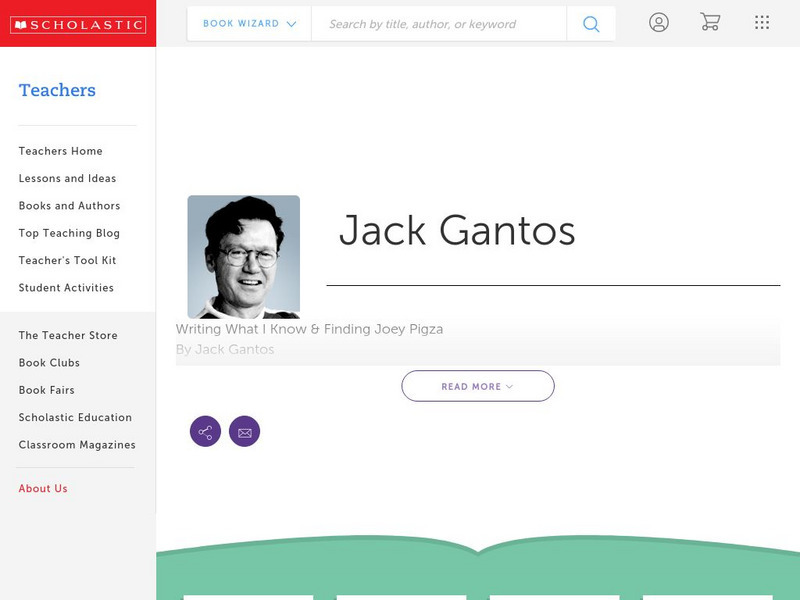Open Books and Authors
The image size is (800, 600).
(x=68, y=206)
